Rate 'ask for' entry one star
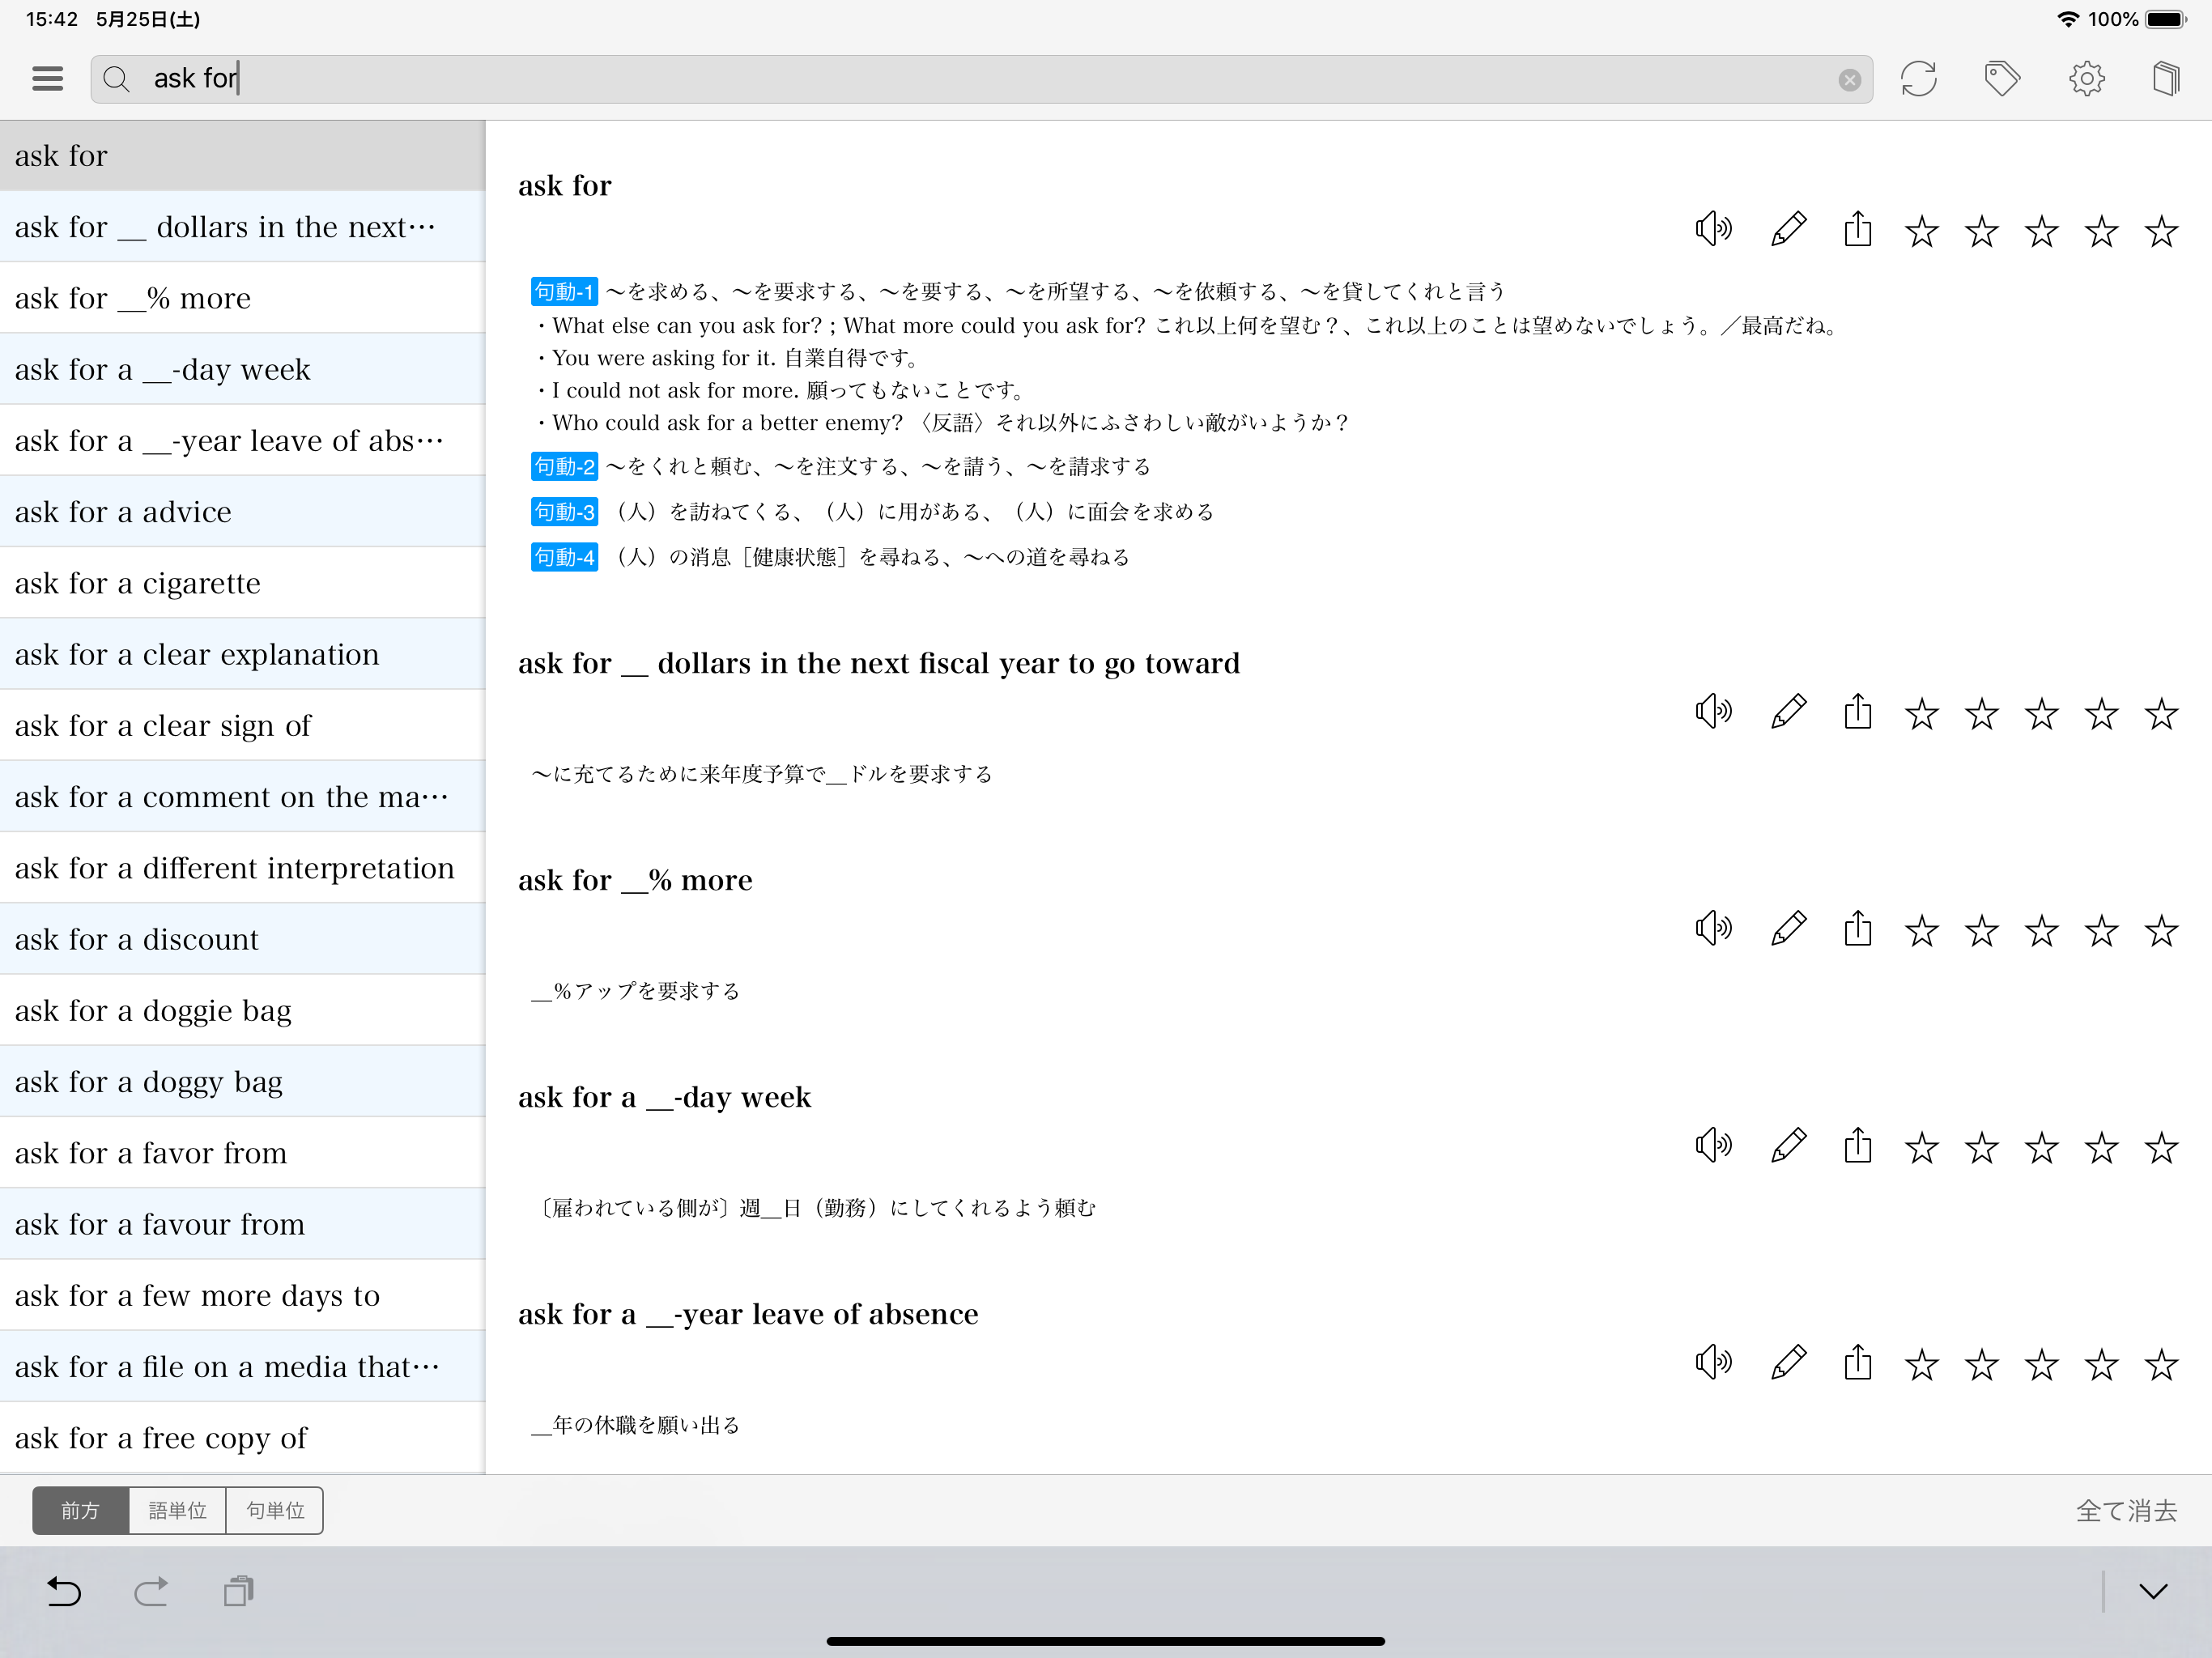Screen dimensions: 2212x1658 point(1921,231)
